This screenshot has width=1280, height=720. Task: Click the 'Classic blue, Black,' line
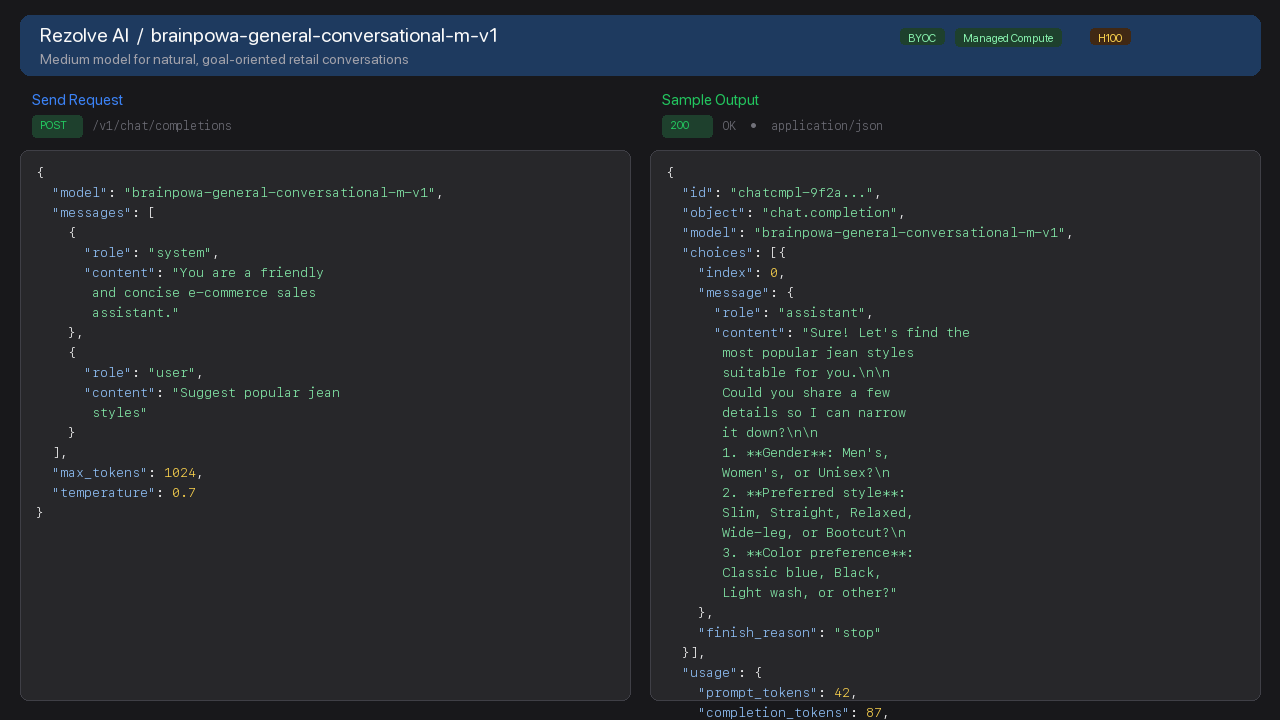coord(802,573)
